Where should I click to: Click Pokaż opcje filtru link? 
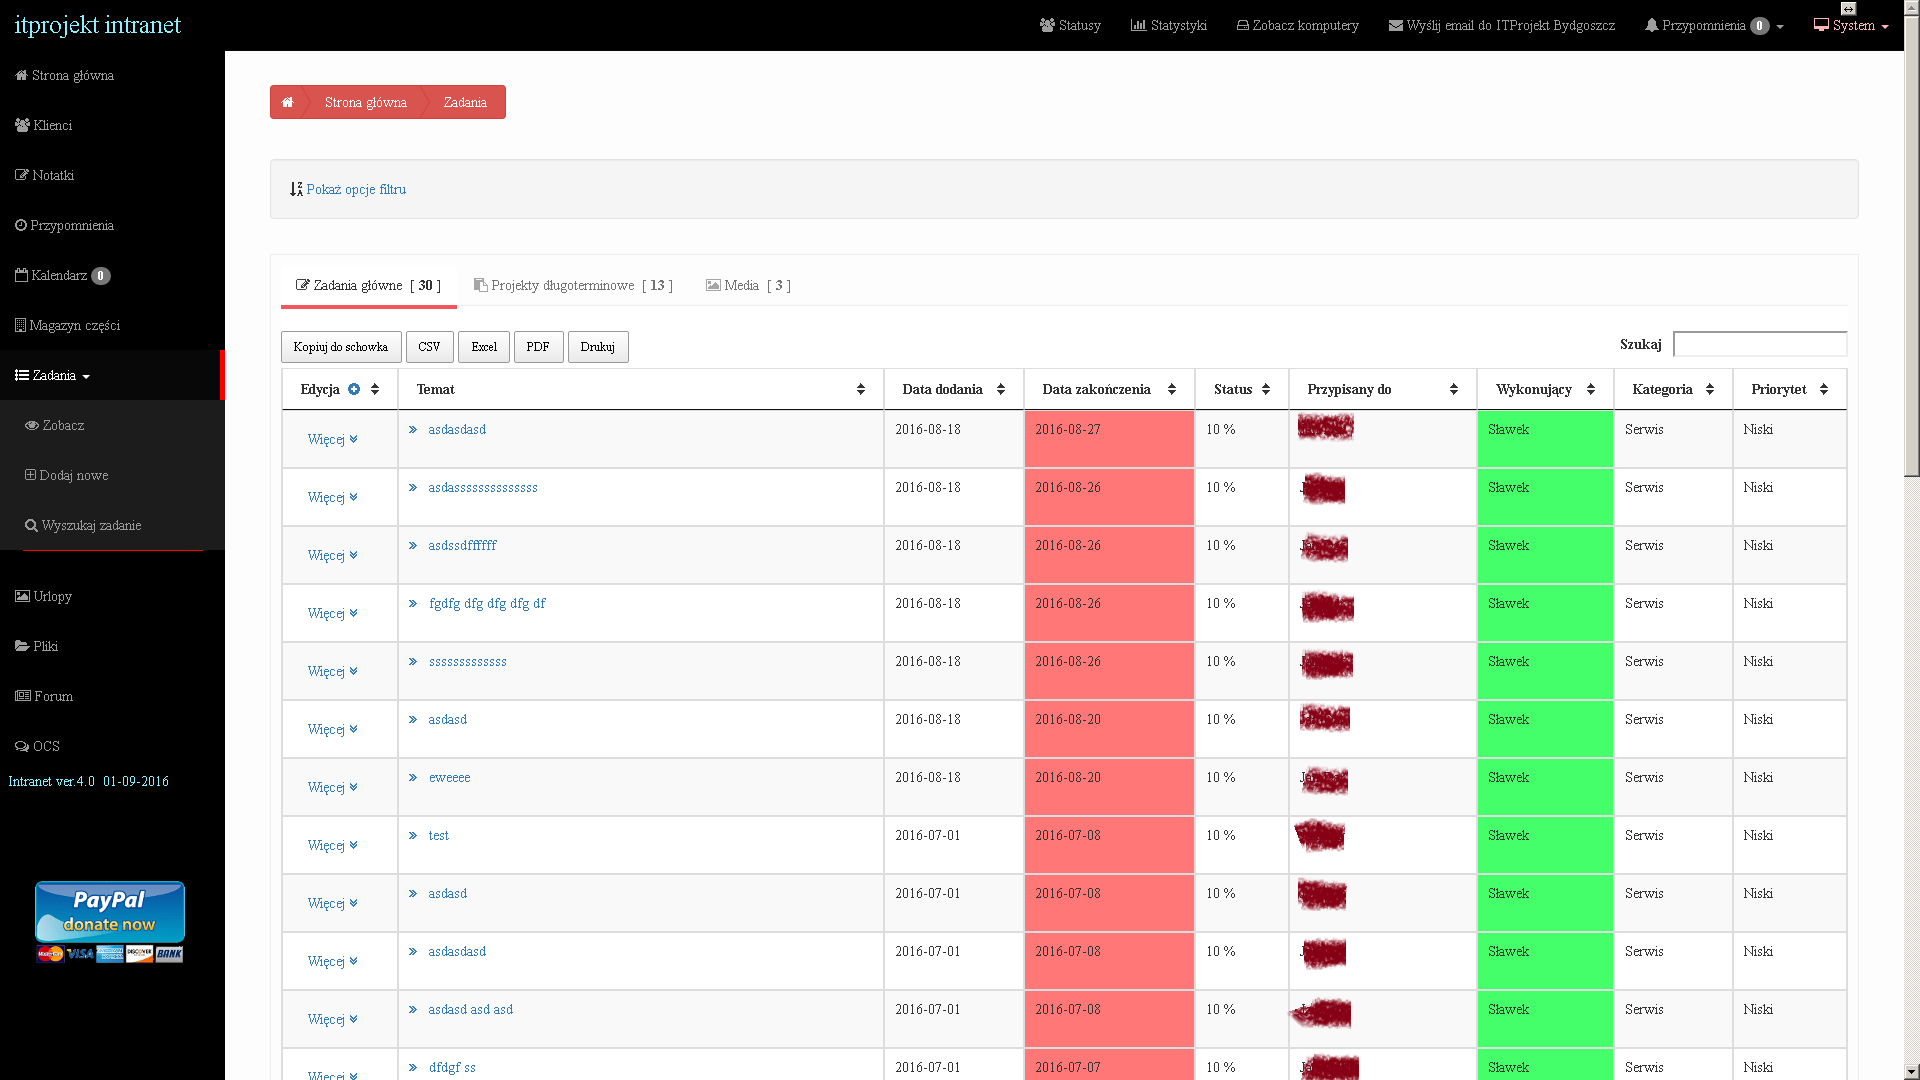(356, 189)
